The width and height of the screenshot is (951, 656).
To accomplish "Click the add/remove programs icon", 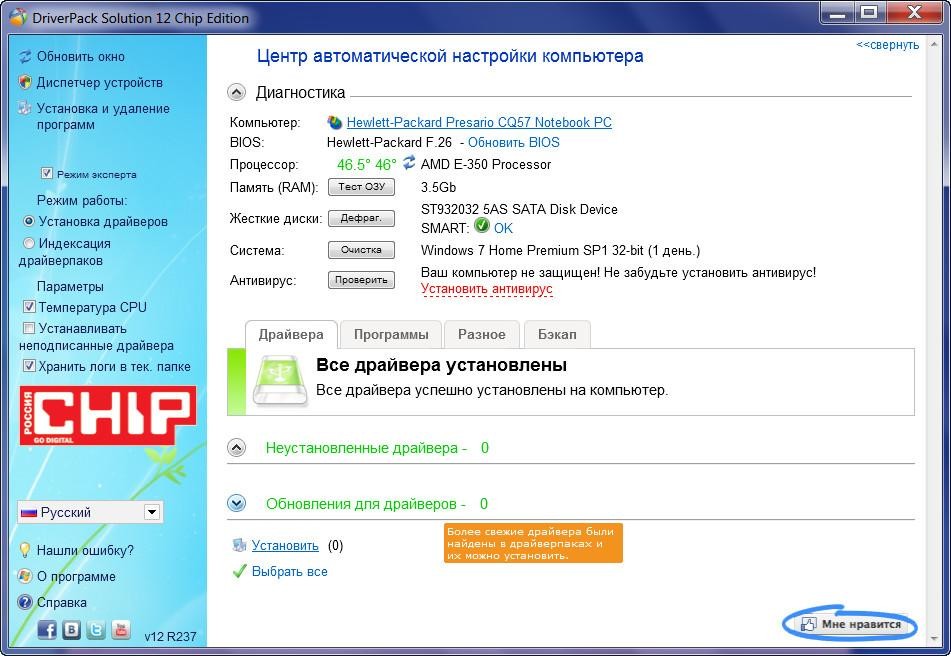I will (x=25, y=109).
